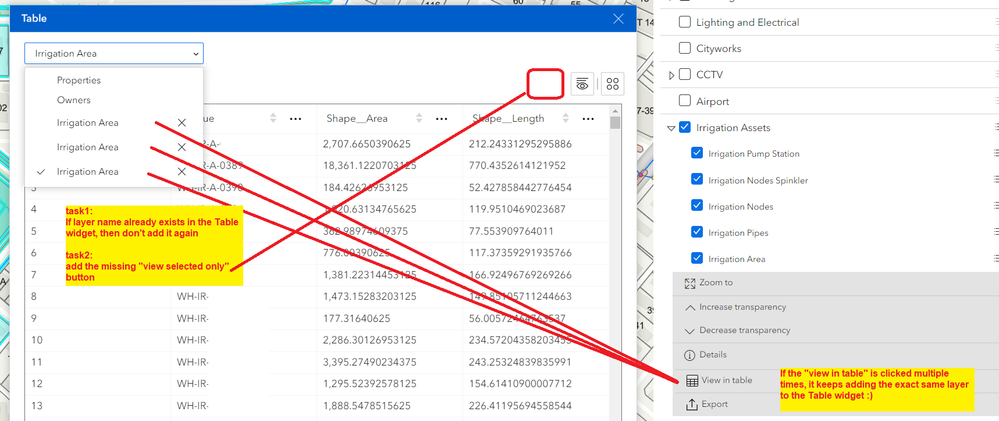Open Shape__Area column options menu
Viewport: 999px width, 421px height.
point(441,118)
